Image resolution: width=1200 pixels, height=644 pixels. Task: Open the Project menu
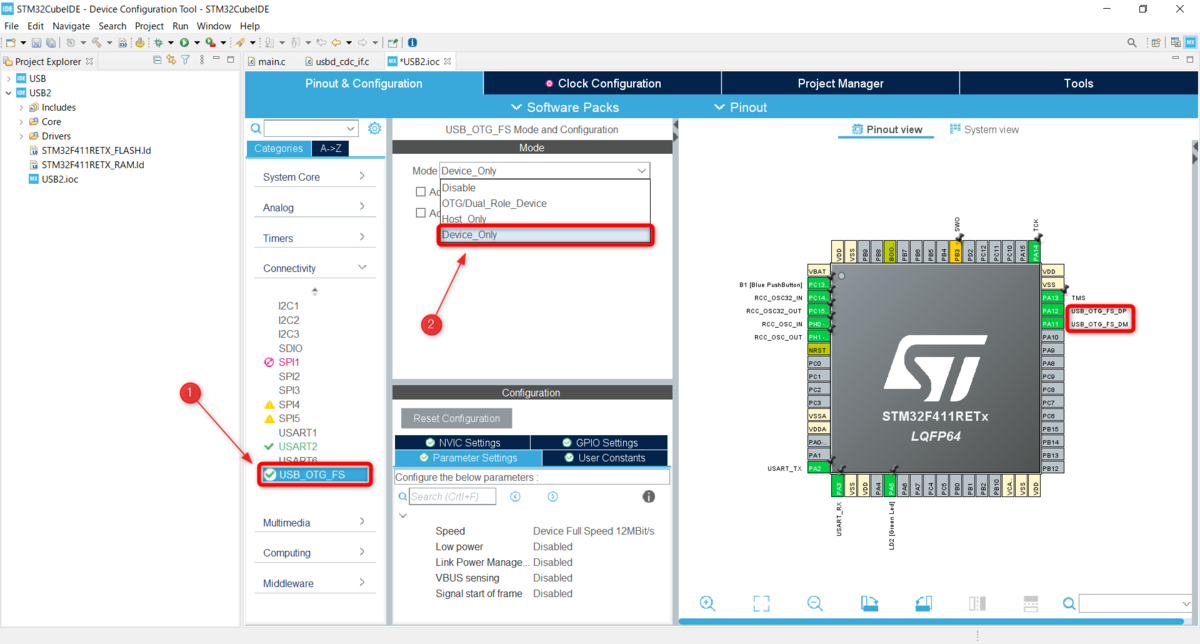tap(149, 26)
